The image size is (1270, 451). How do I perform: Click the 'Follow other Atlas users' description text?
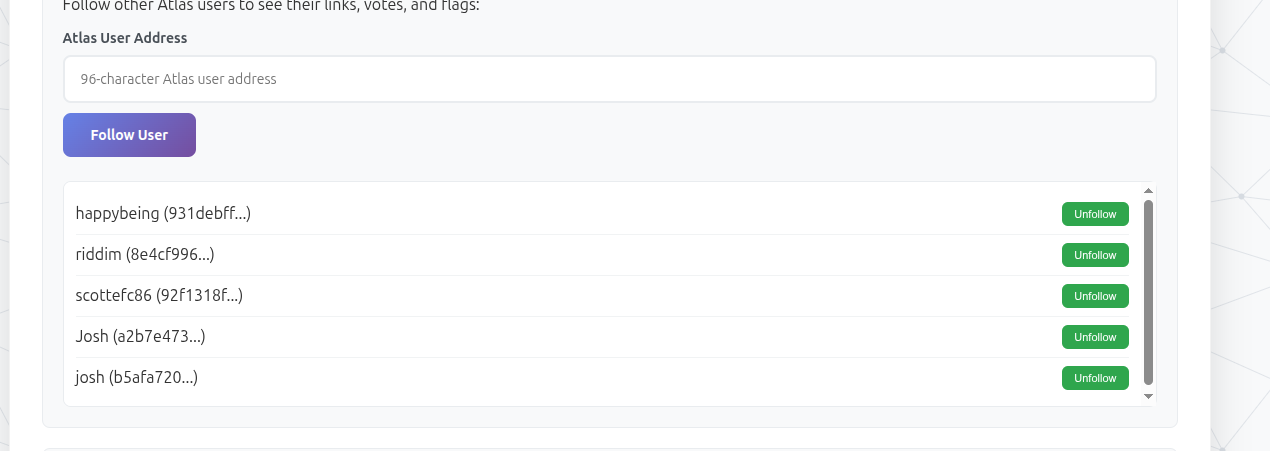click(271, 5)
